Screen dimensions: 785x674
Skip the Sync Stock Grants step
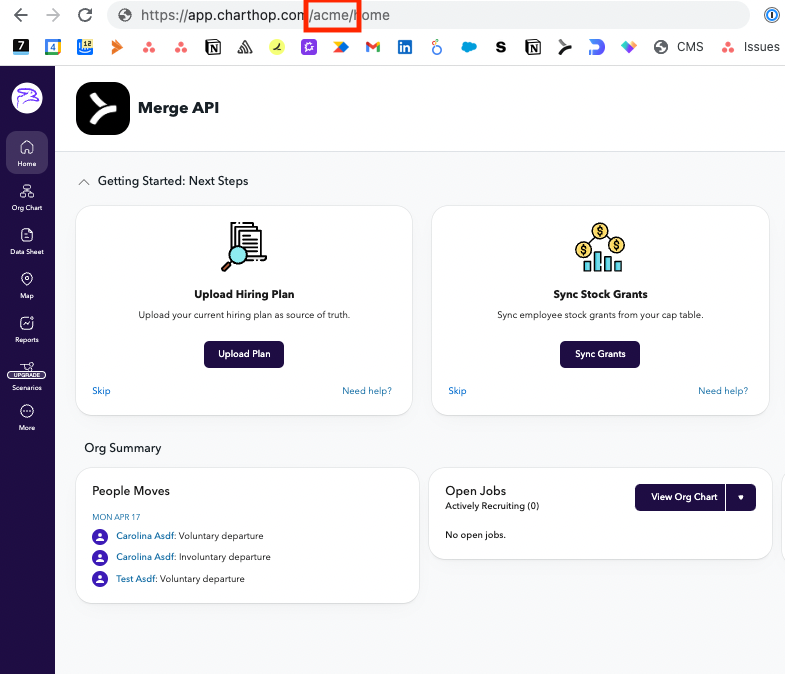click(457, 391)
